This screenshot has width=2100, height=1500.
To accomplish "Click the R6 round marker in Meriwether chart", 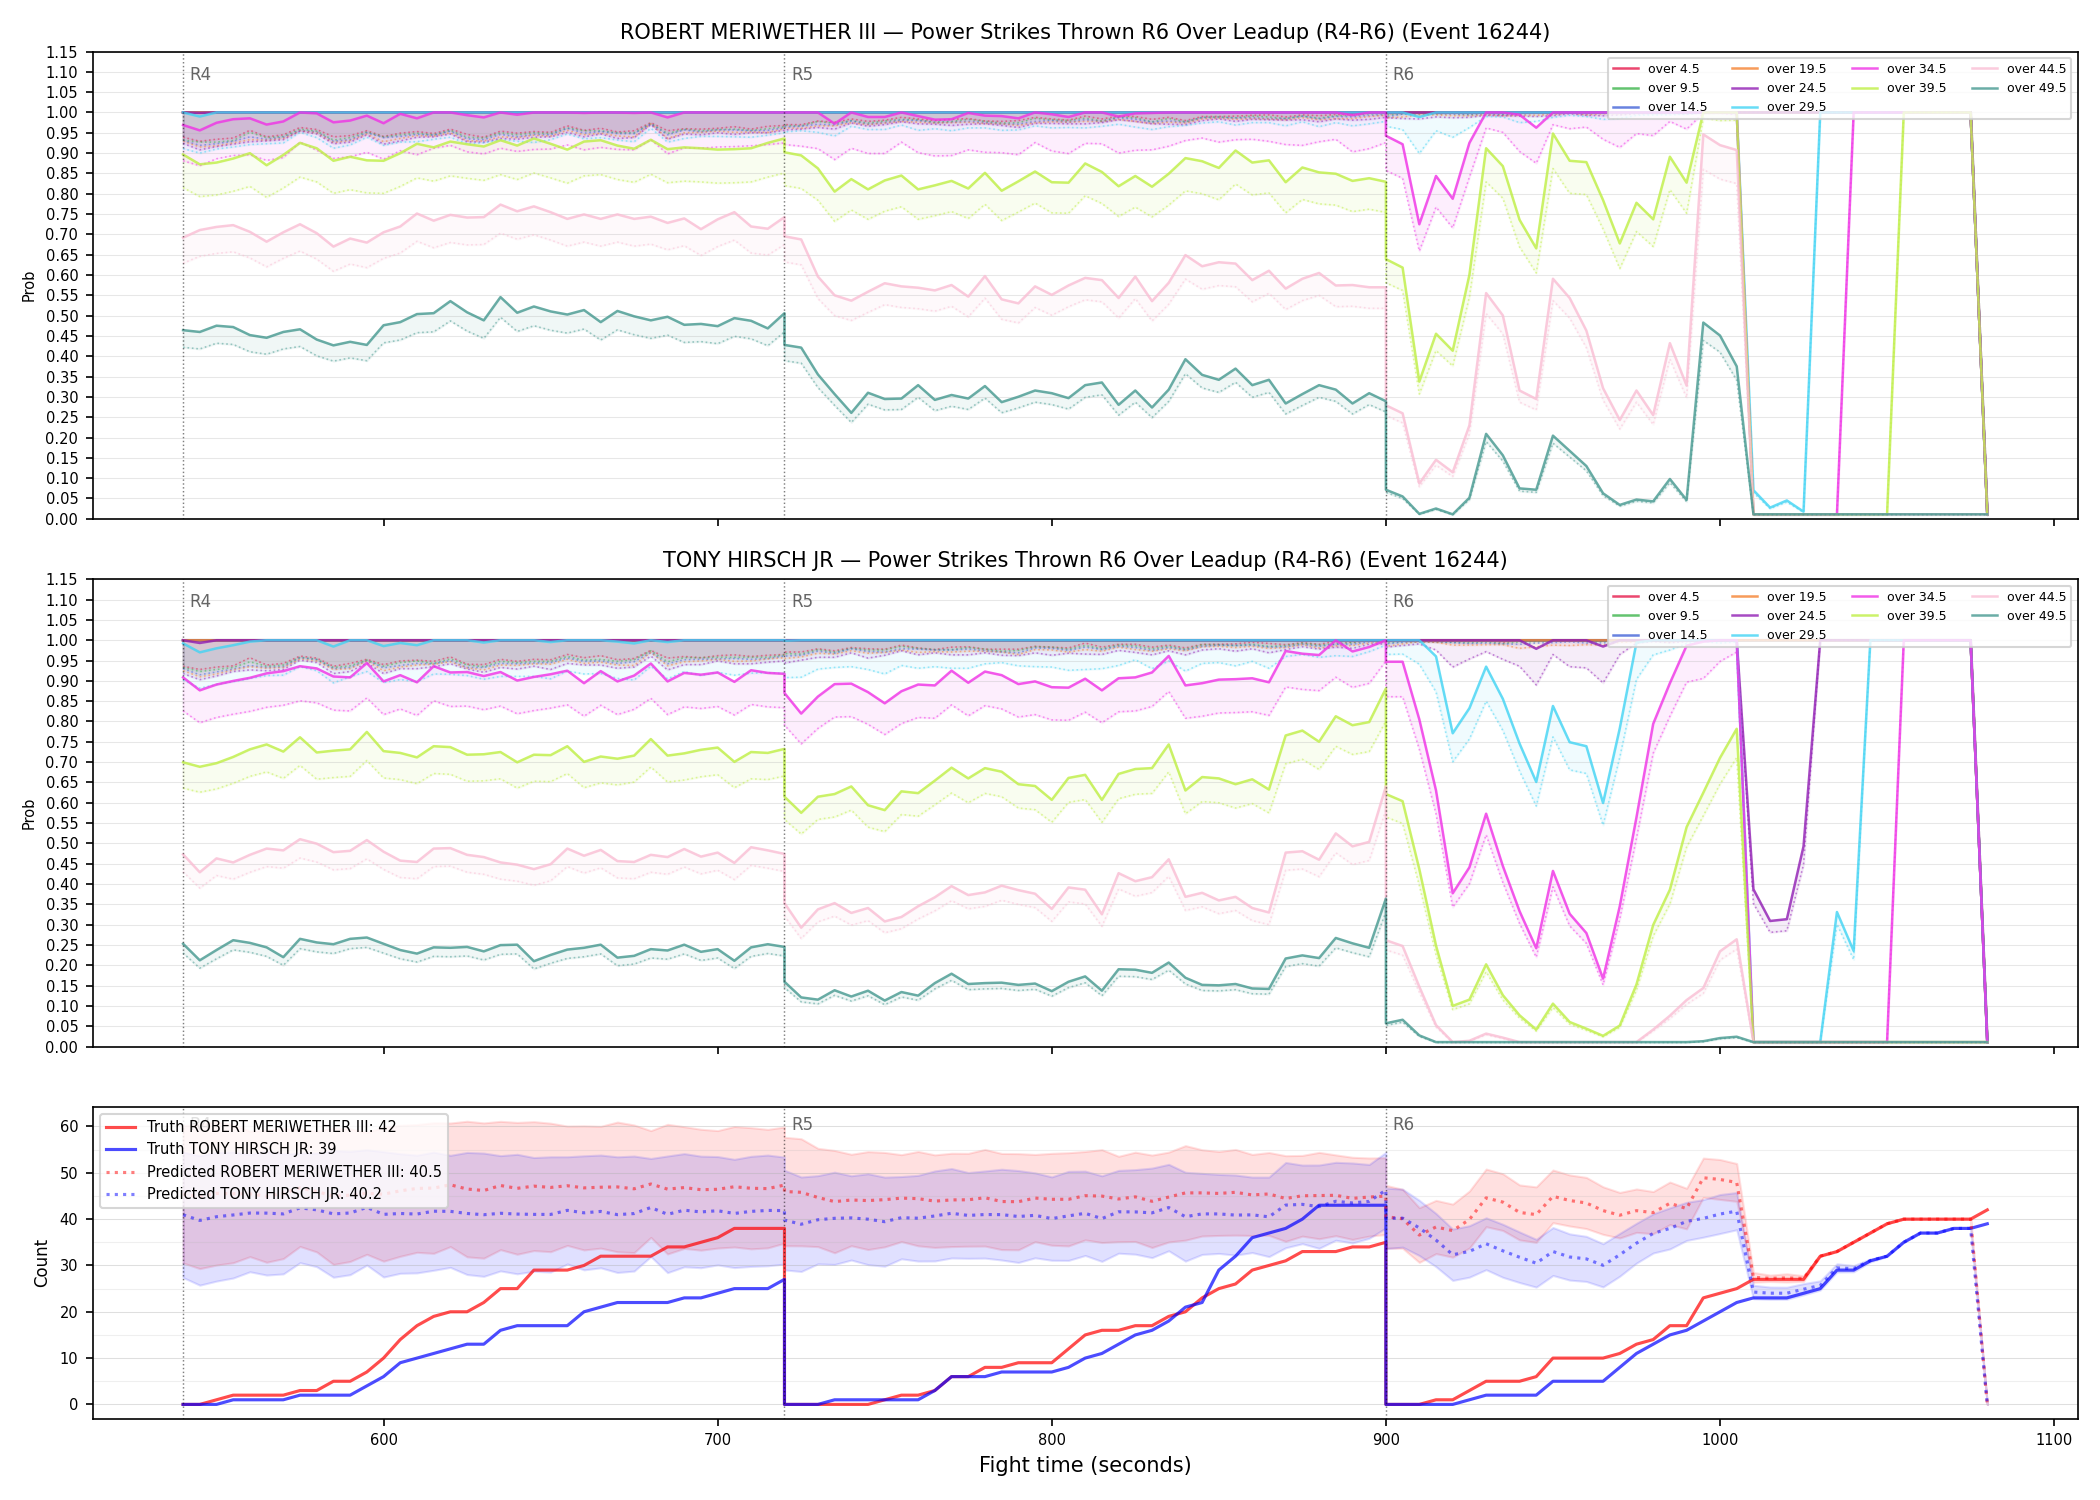I will coord(1403,74).
